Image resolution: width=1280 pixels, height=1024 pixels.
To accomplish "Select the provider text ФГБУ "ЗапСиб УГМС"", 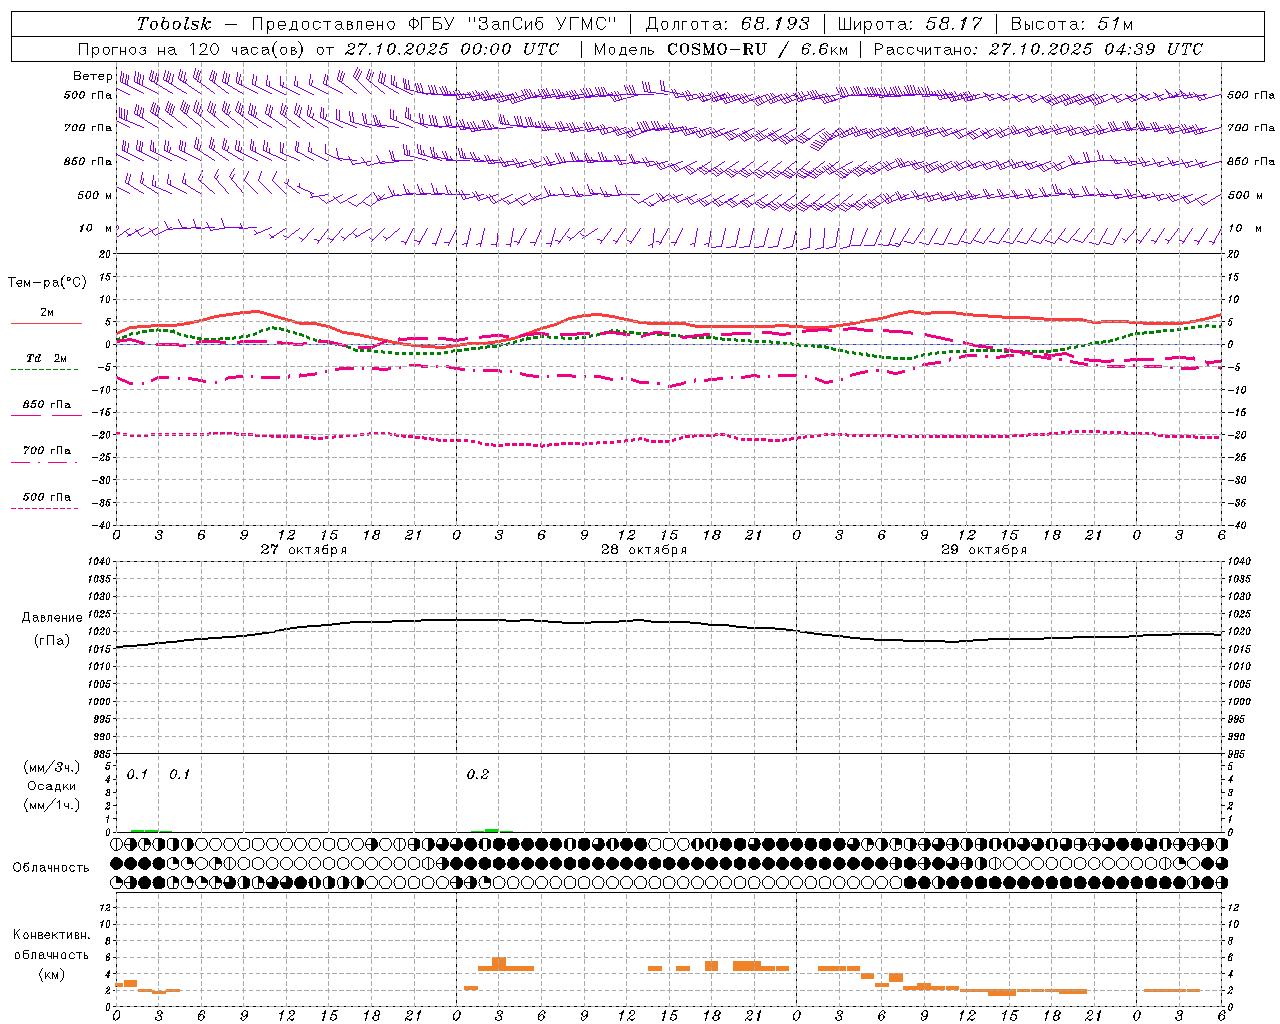I will pos(512,24).
